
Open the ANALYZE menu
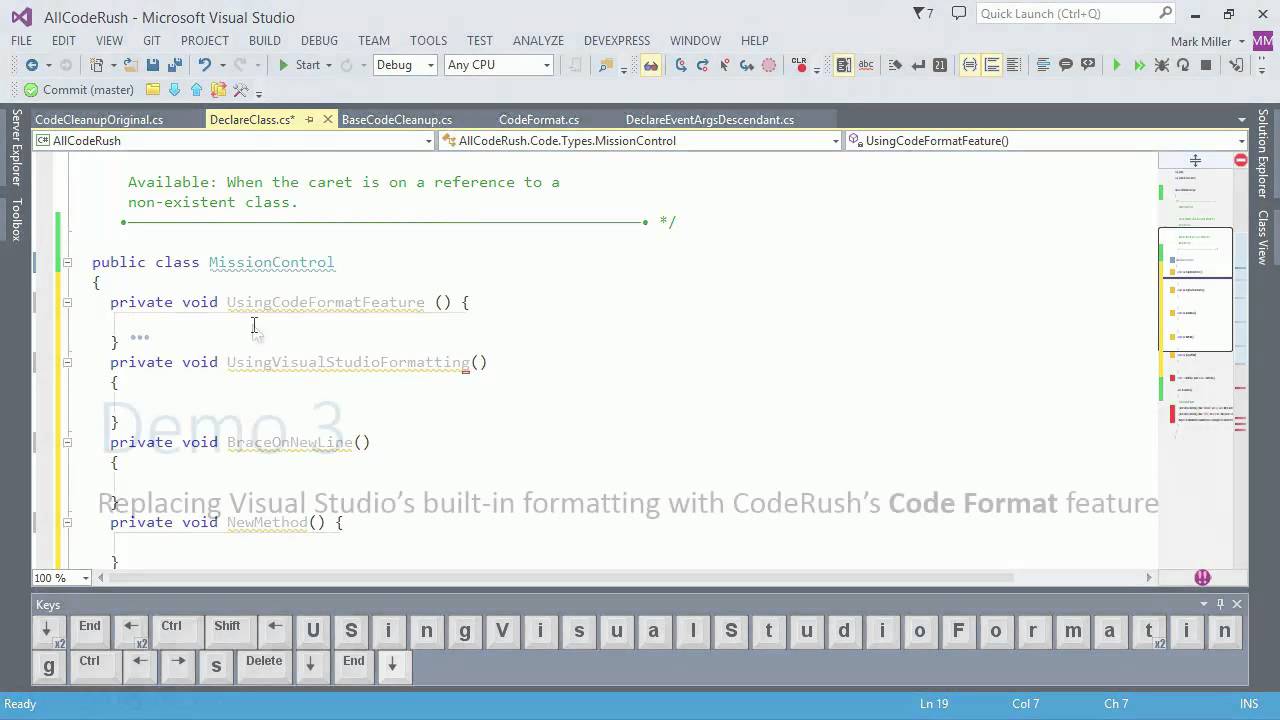(x=538, y=41)
